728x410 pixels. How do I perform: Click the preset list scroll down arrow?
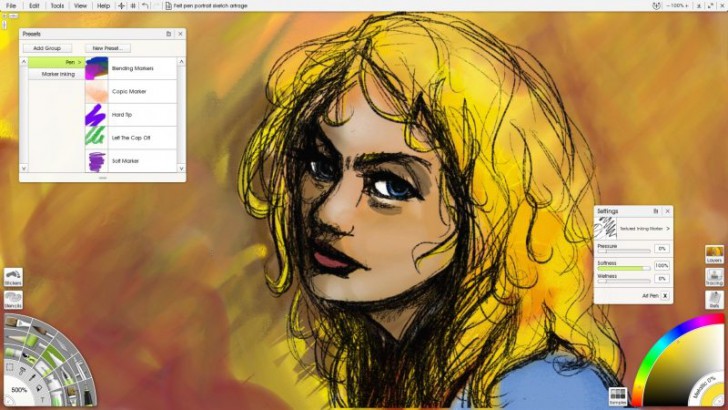click(182, 168)
